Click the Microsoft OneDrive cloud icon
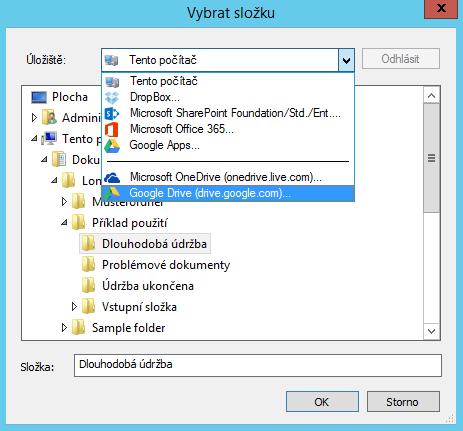 click(112, 177)
